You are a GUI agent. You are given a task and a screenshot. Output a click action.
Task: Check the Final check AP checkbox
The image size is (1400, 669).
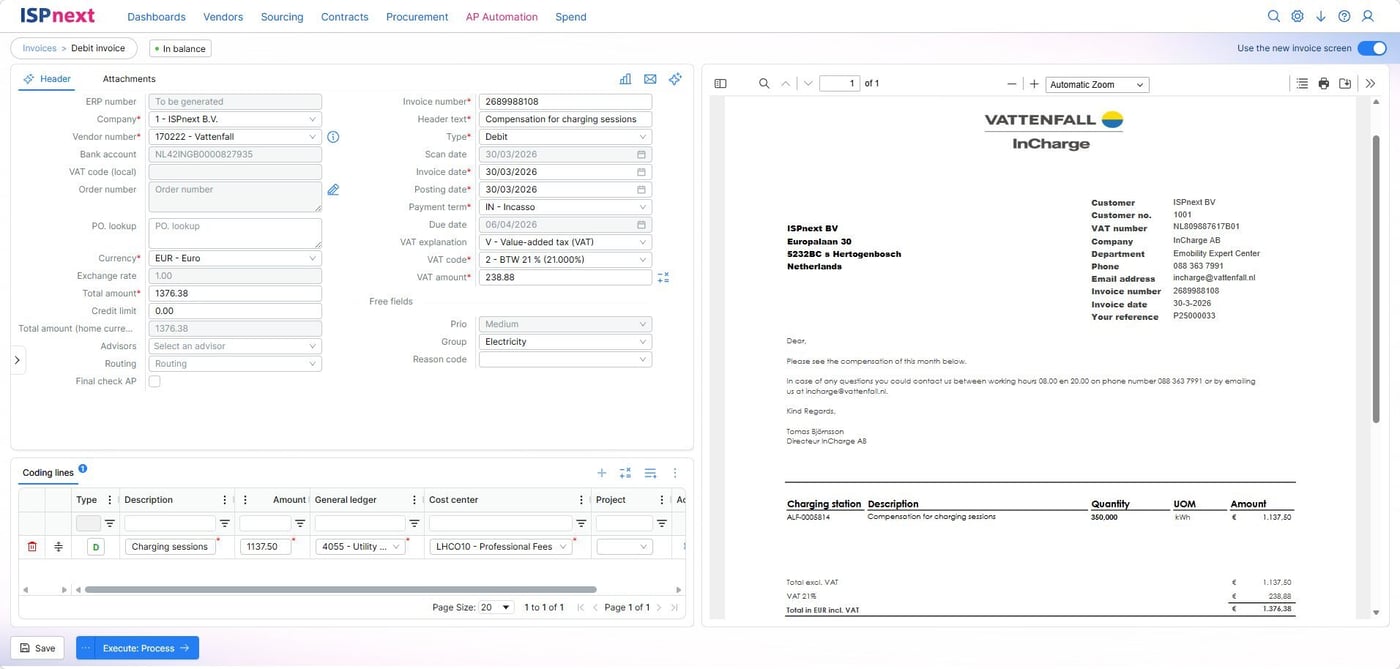click(155, 381)
